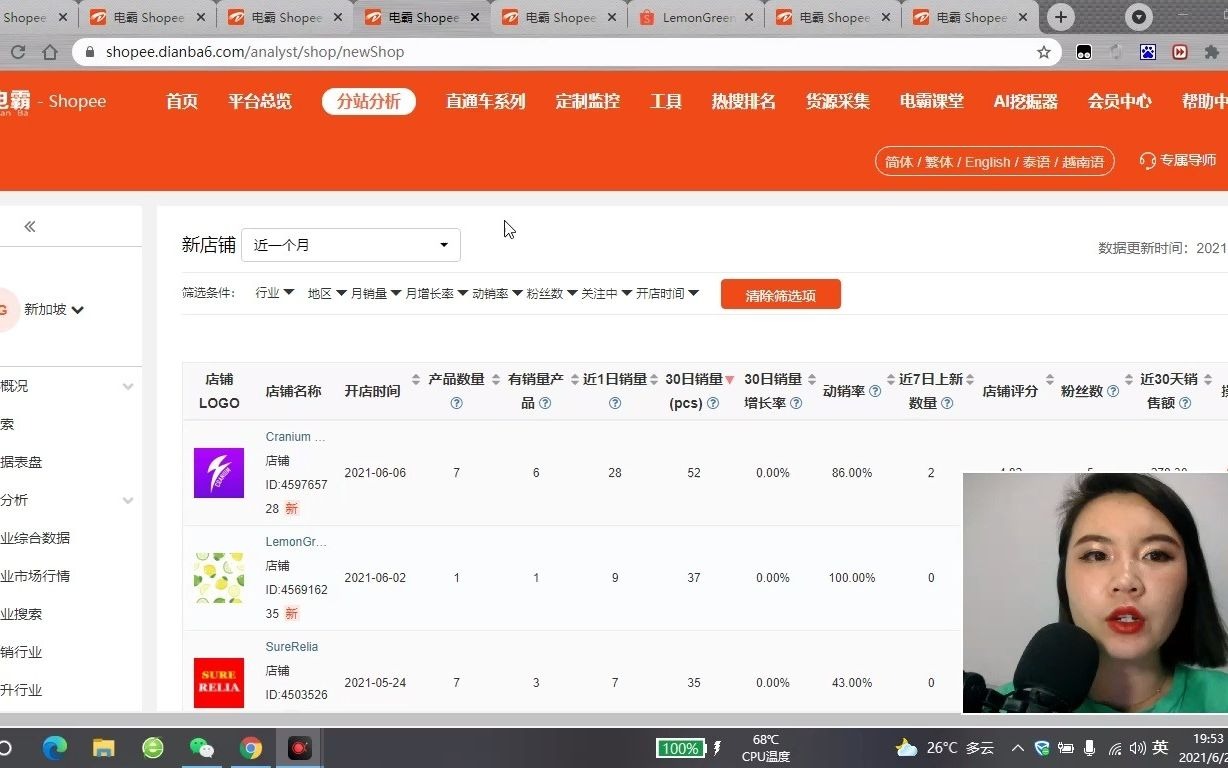Click the Cranium store logo thumbnail
Image resolution: width=1228 pixels, height=768 pixels.
pos(218,472)
